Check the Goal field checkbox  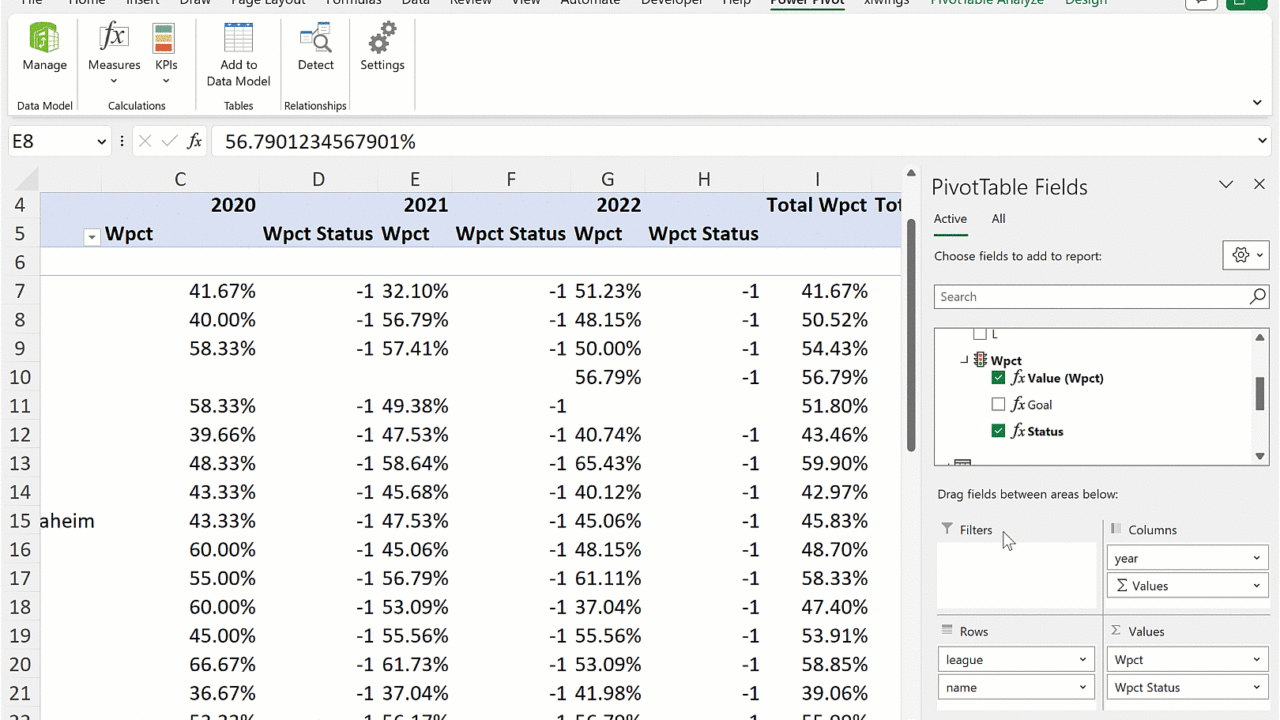[x=998, y=405]
